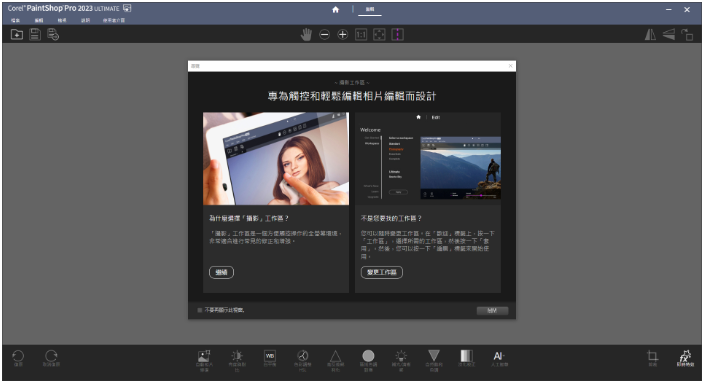Click the tablet portrait photo thumbnail
704x383 pixels.
point(276,158)
